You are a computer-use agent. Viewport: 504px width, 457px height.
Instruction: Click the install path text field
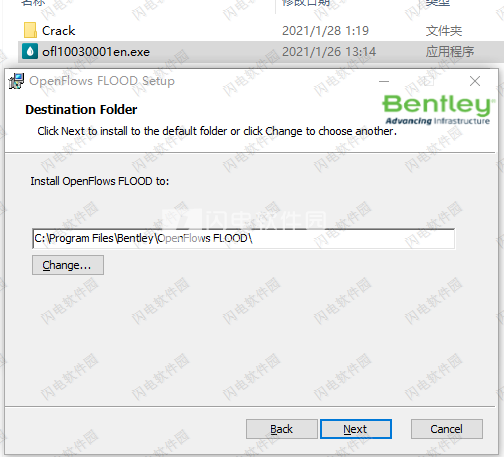pyautogui.click(x=244, y=239)
